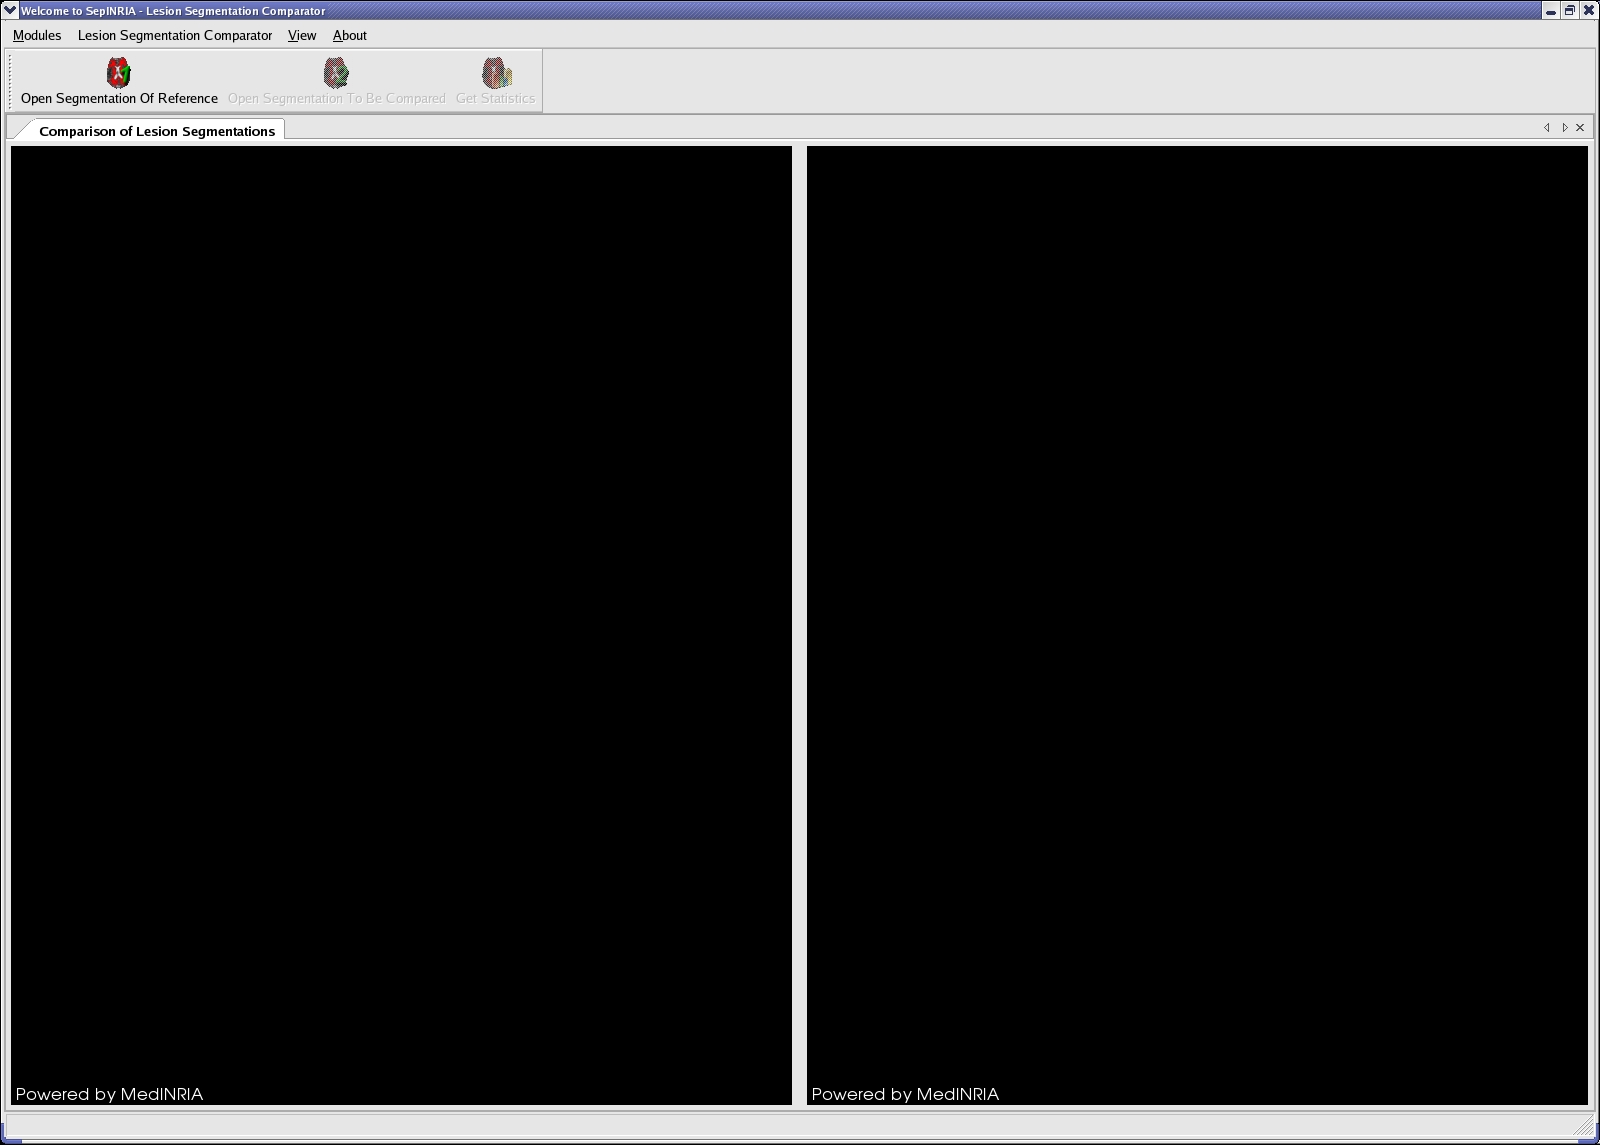
Task: Open the View menu
Action: 302,35
